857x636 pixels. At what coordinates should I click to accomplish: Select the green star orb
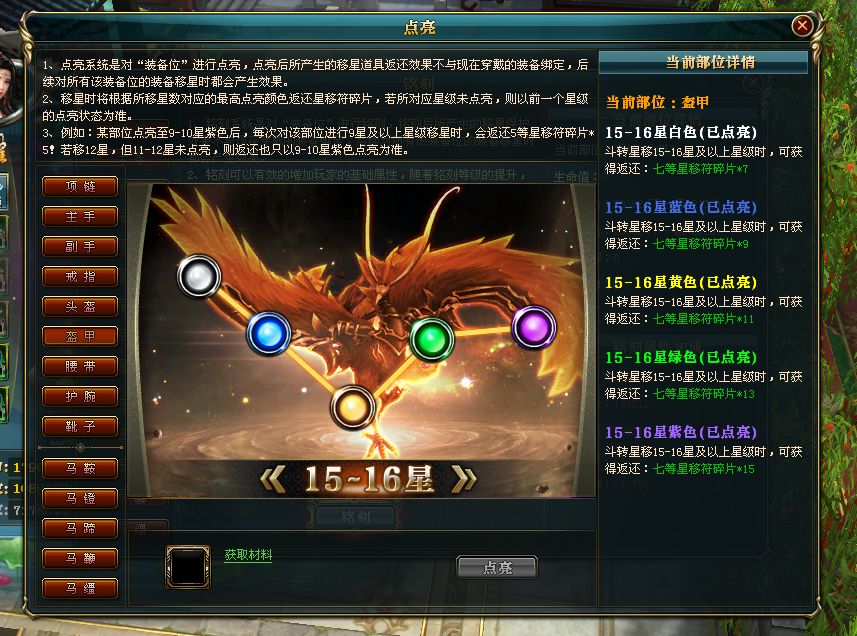(432, 339)
